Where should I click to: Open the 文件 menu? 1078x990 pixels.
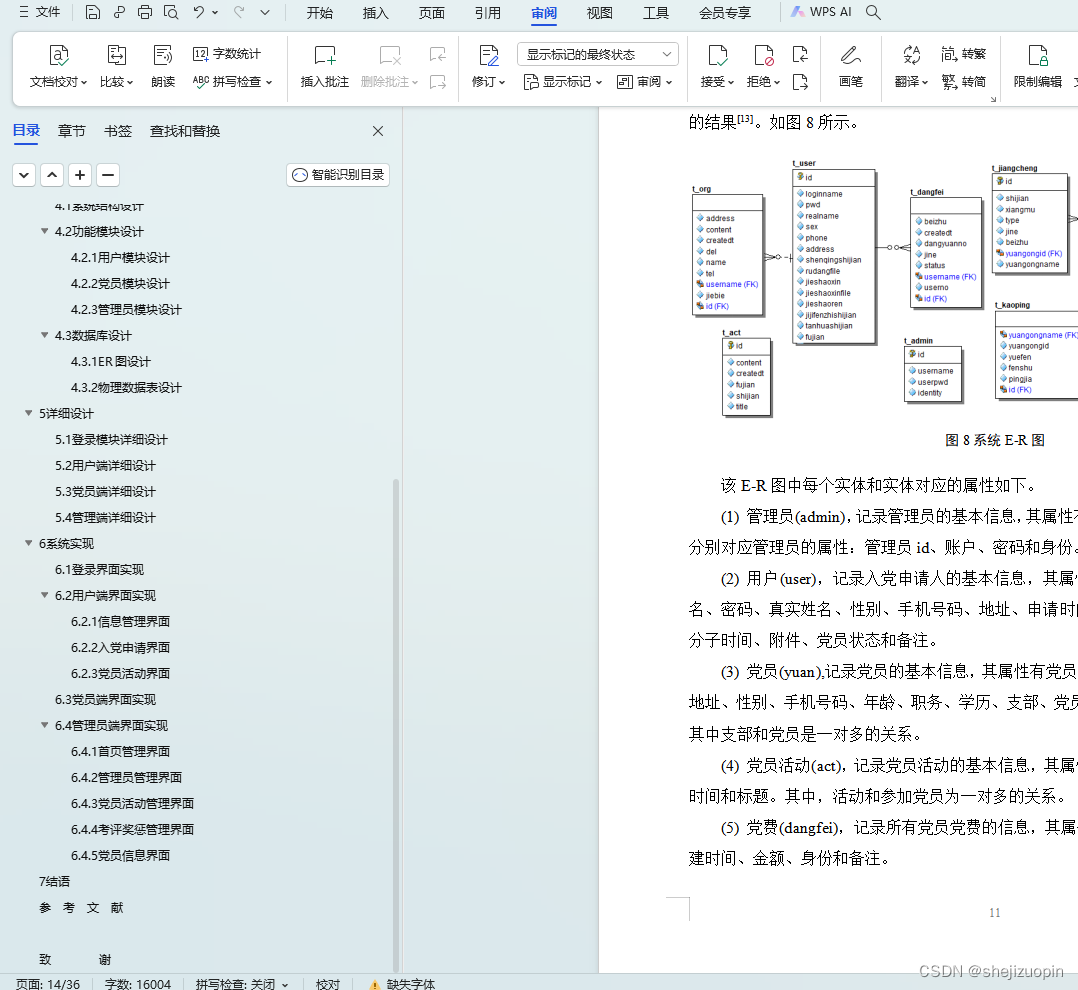click(x=39, y=12)
